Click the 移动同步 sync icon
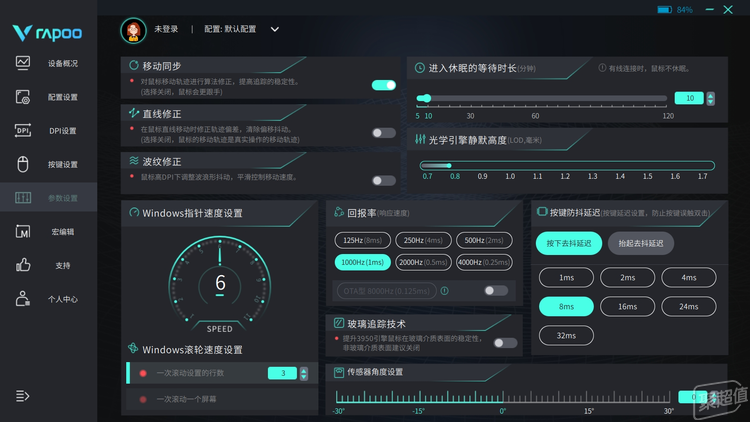 pos(133,65)
